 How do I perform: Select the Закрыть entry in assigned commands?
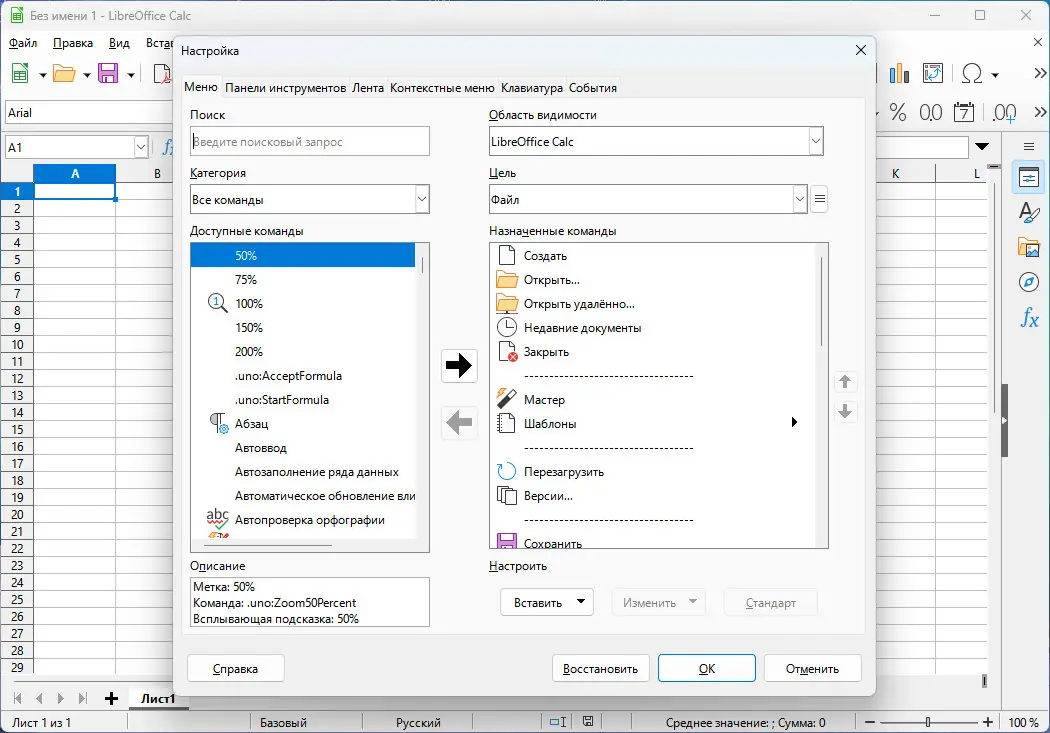coord(654,352)
